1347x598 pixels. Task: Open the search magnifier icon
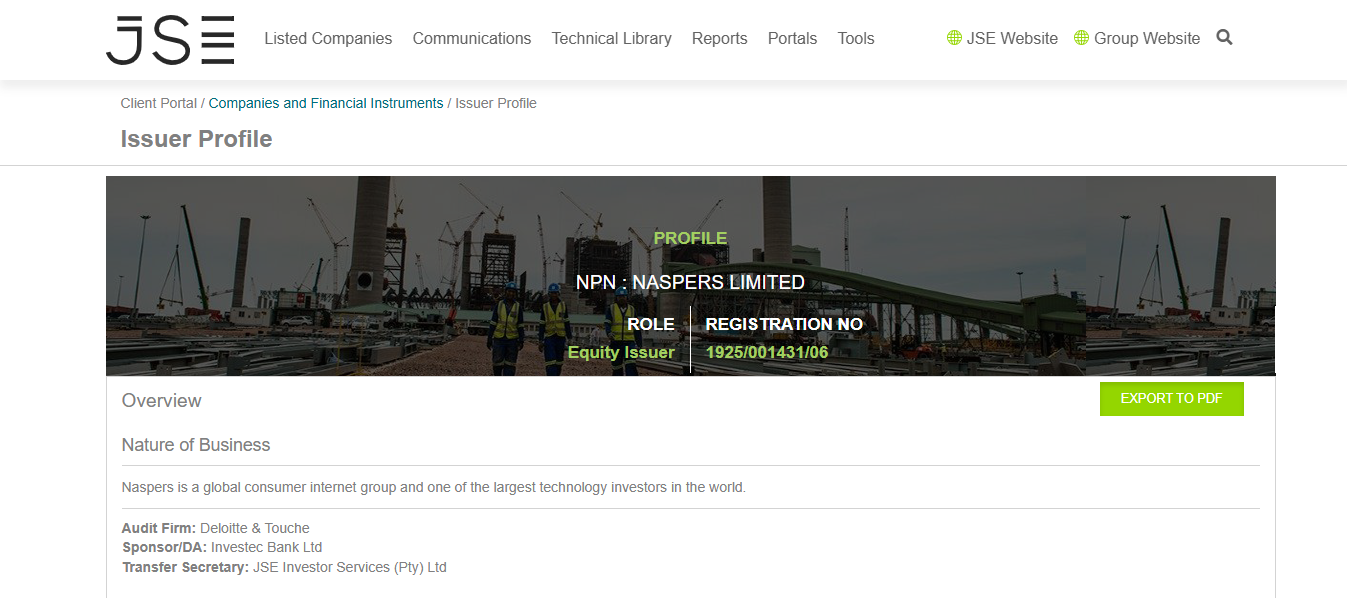pyautogui.click(x=1224, y=38)
